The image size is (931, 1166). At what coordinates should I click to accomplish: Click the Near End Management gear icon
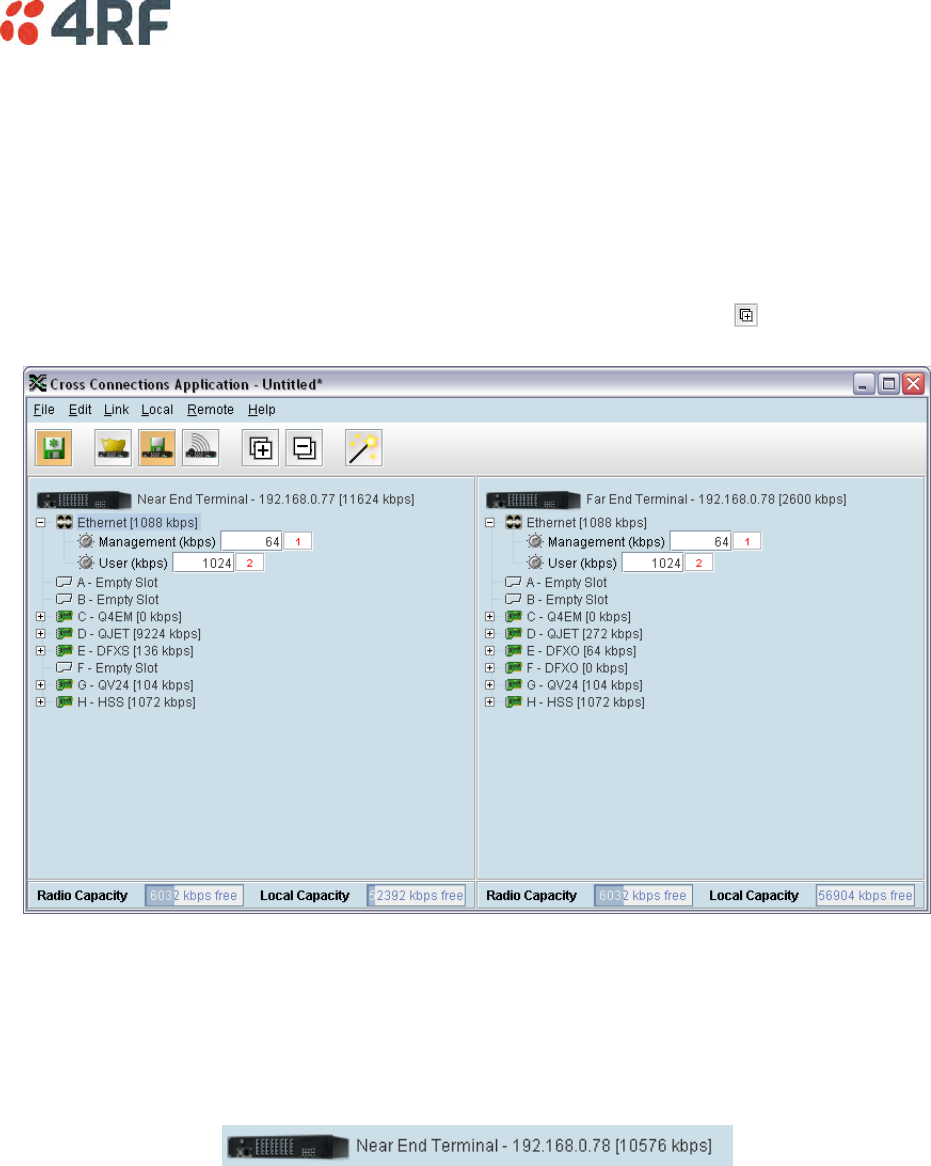(x=86, y=541)
